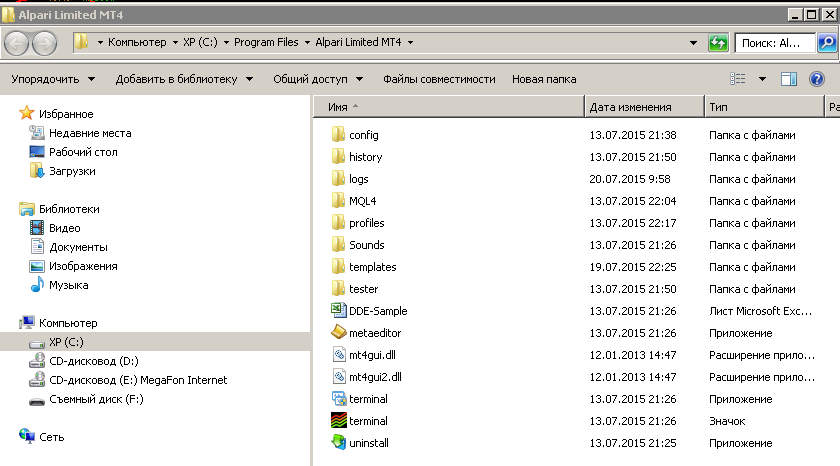Click the Back navigation arrow
Image resolution: width=840 pixels, height=466 pixels.
click(x=17, y=43)
